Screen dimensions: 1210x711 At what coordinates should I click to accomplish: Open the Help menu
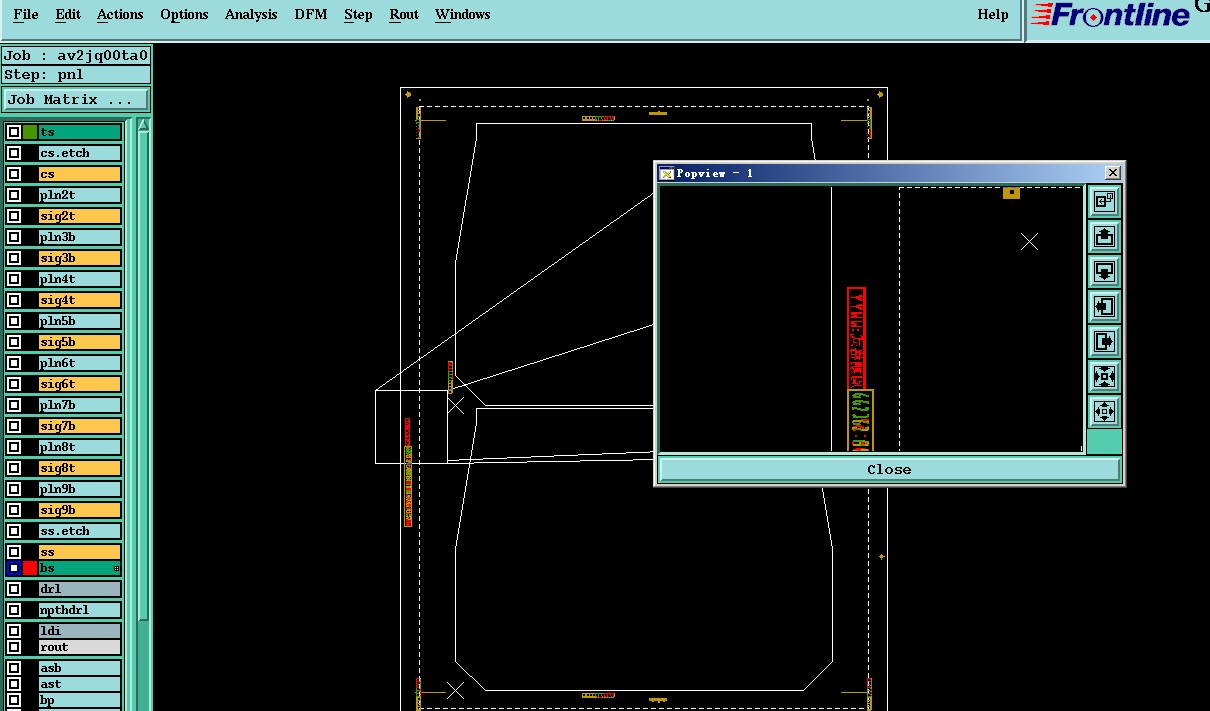click(993, 15)
